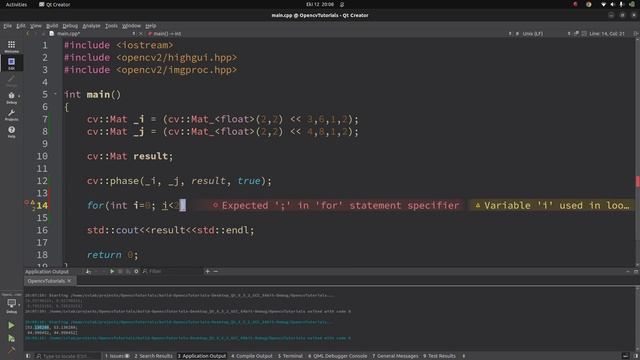
Task: Collapse main() at line 5 fold marker
Action: coord(56,94)
